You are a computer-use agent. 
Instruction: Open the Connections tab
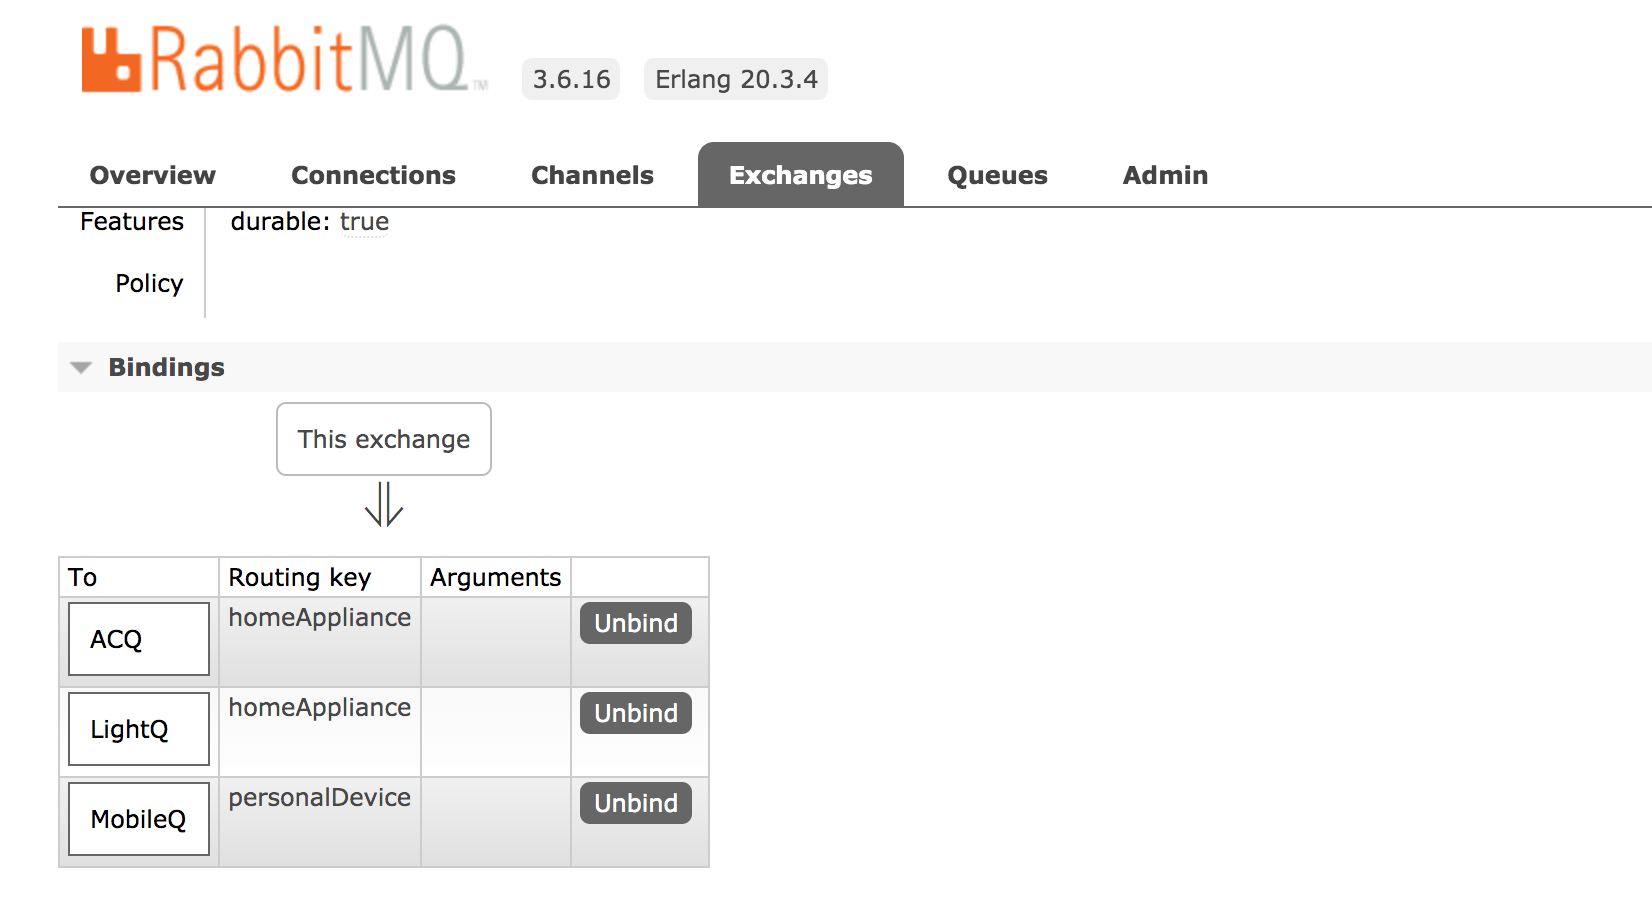pos(373,175)
